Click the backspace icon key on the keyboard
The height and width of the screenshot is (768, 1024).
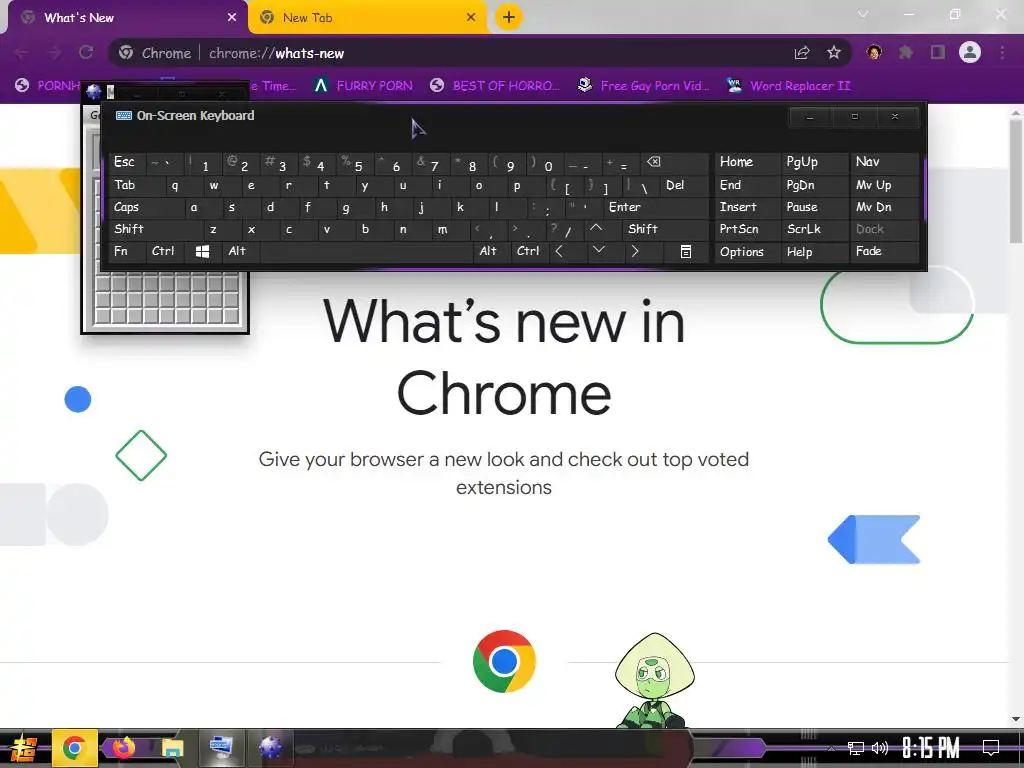point(675,163)
